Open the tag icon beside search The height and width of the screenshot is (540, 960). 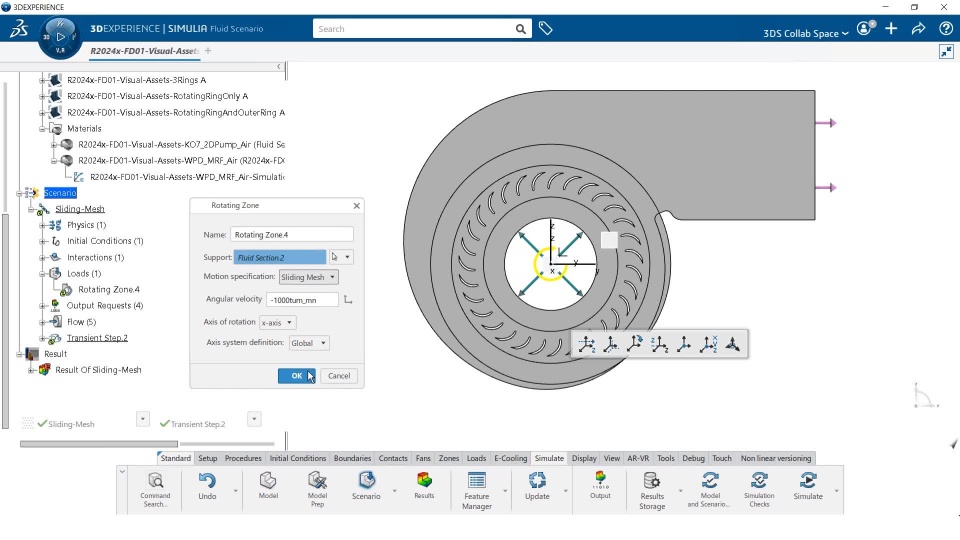(546, 28)
